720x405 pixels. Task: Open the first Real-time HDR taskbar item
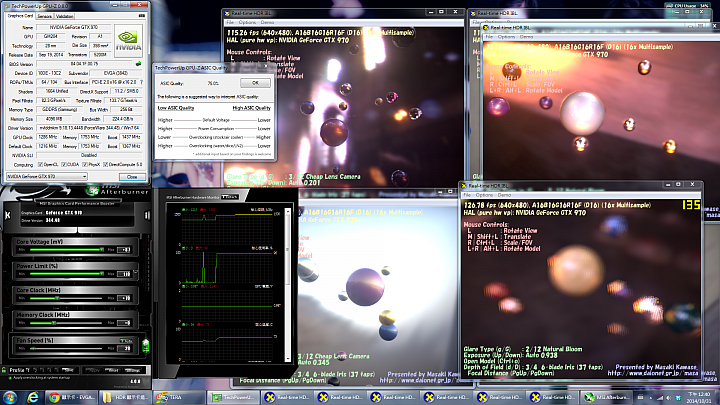(287, 397)
